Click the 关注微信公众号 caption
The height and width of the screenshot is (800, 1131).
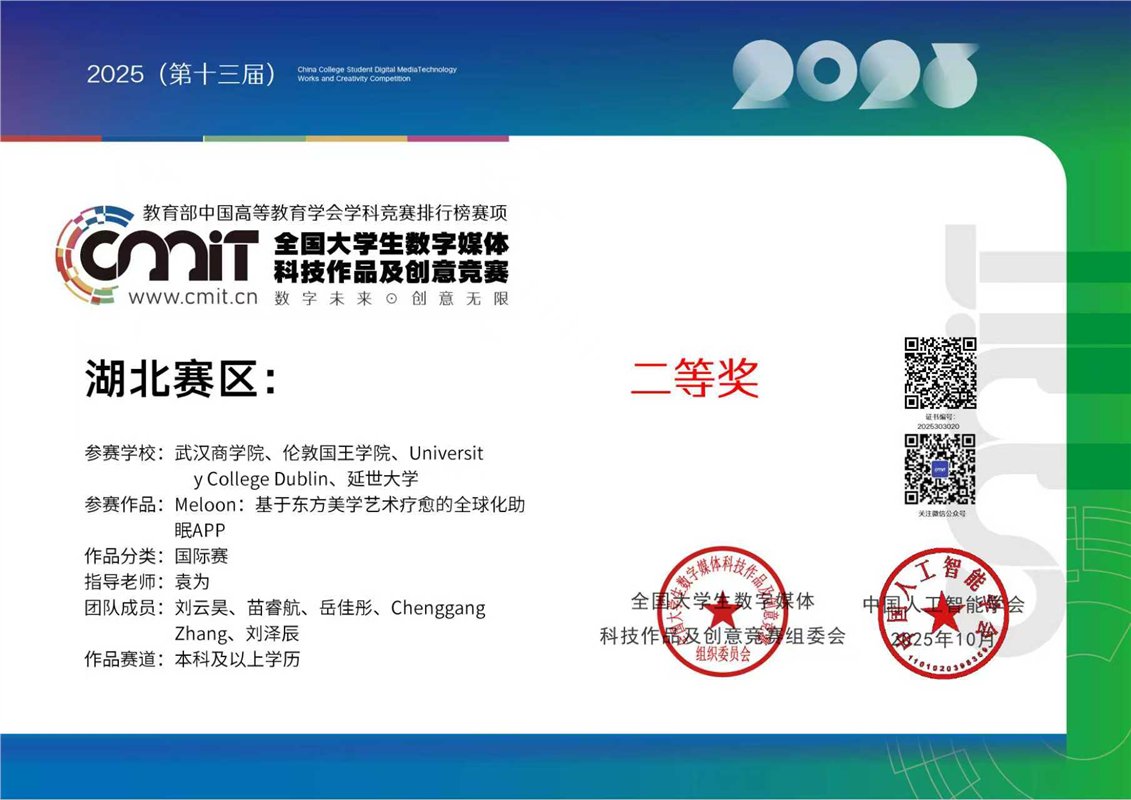click(941, 514)
